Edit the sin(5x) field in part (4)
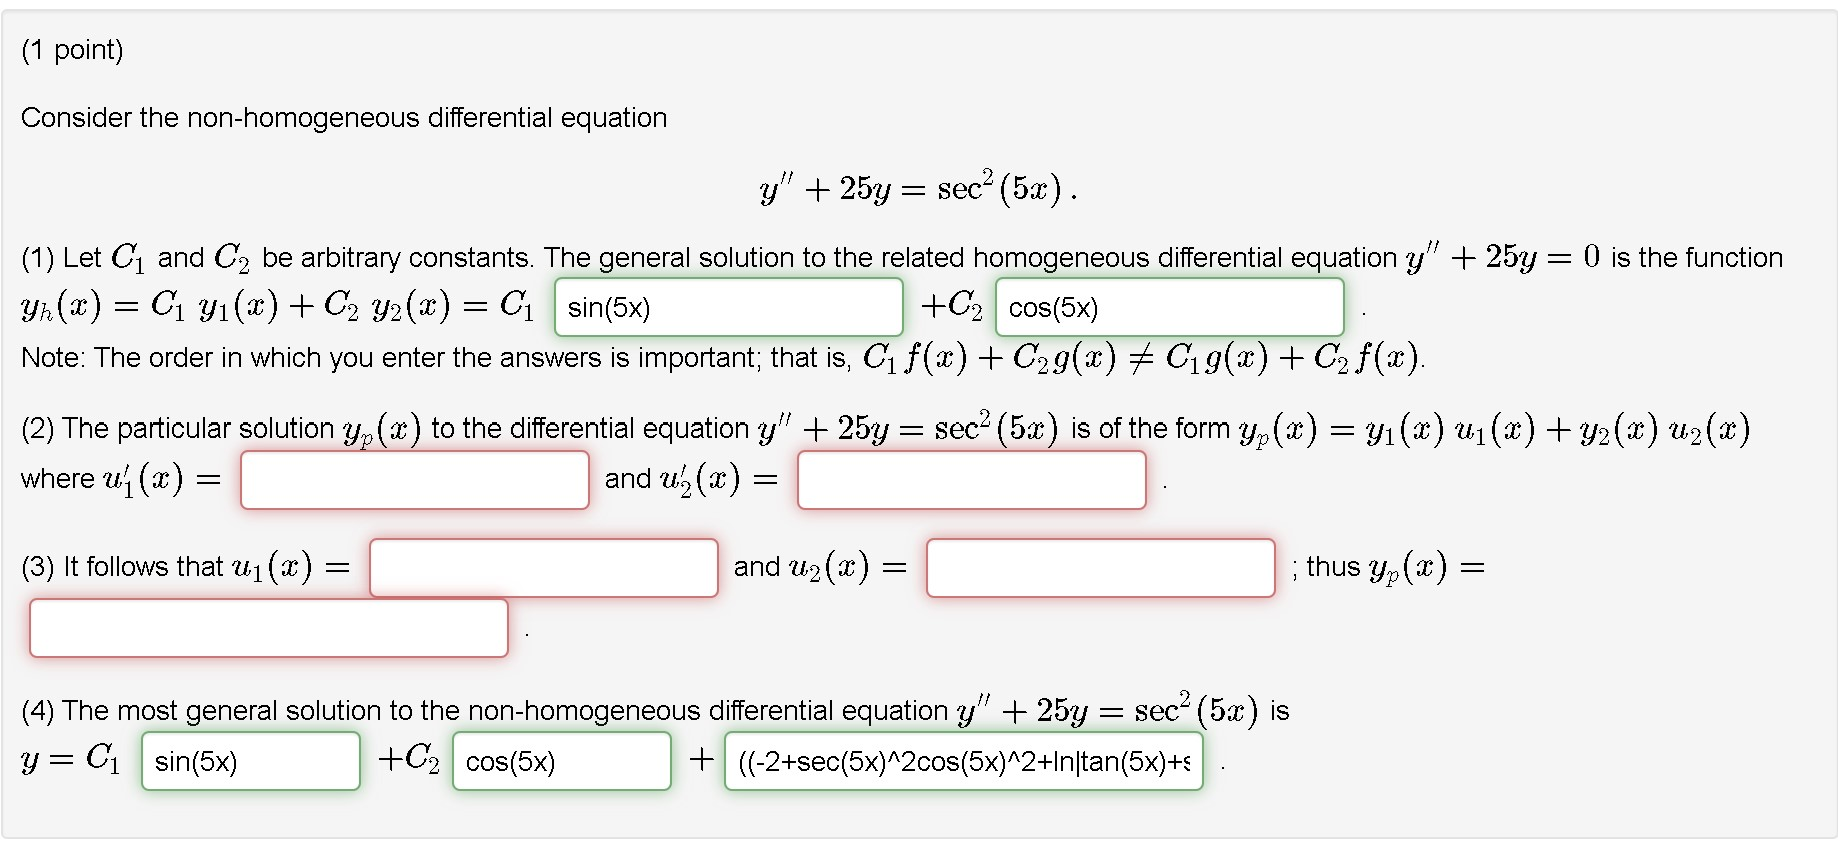The height and width of the screenshot is (842, 1838). coord(250,761)
